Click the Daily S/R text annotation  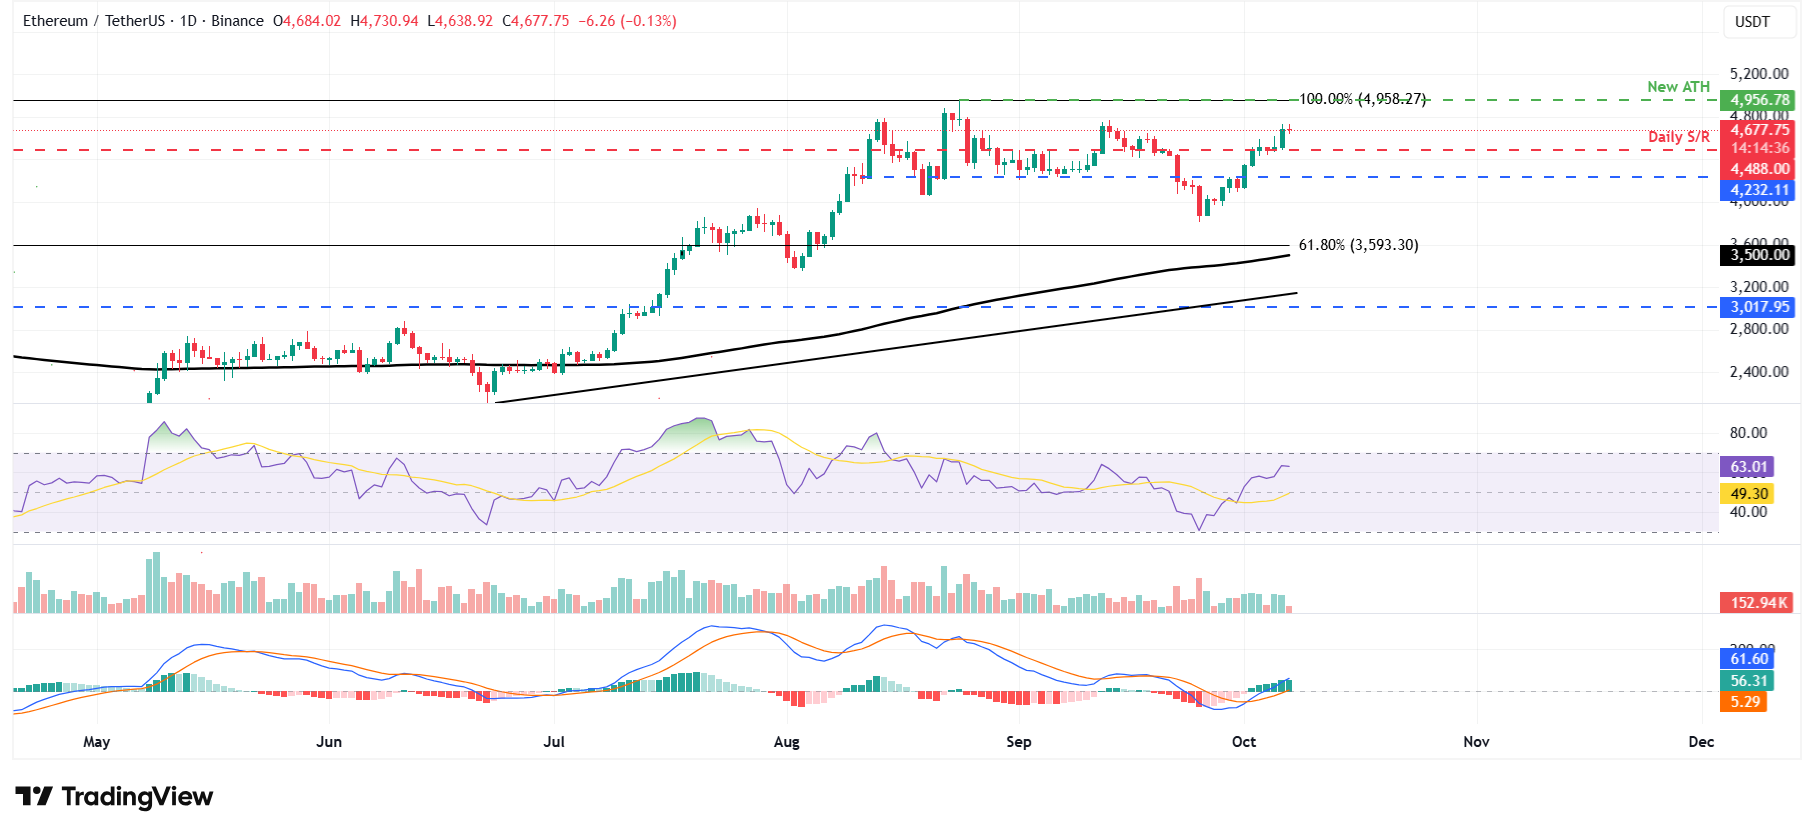[1678, 137]
